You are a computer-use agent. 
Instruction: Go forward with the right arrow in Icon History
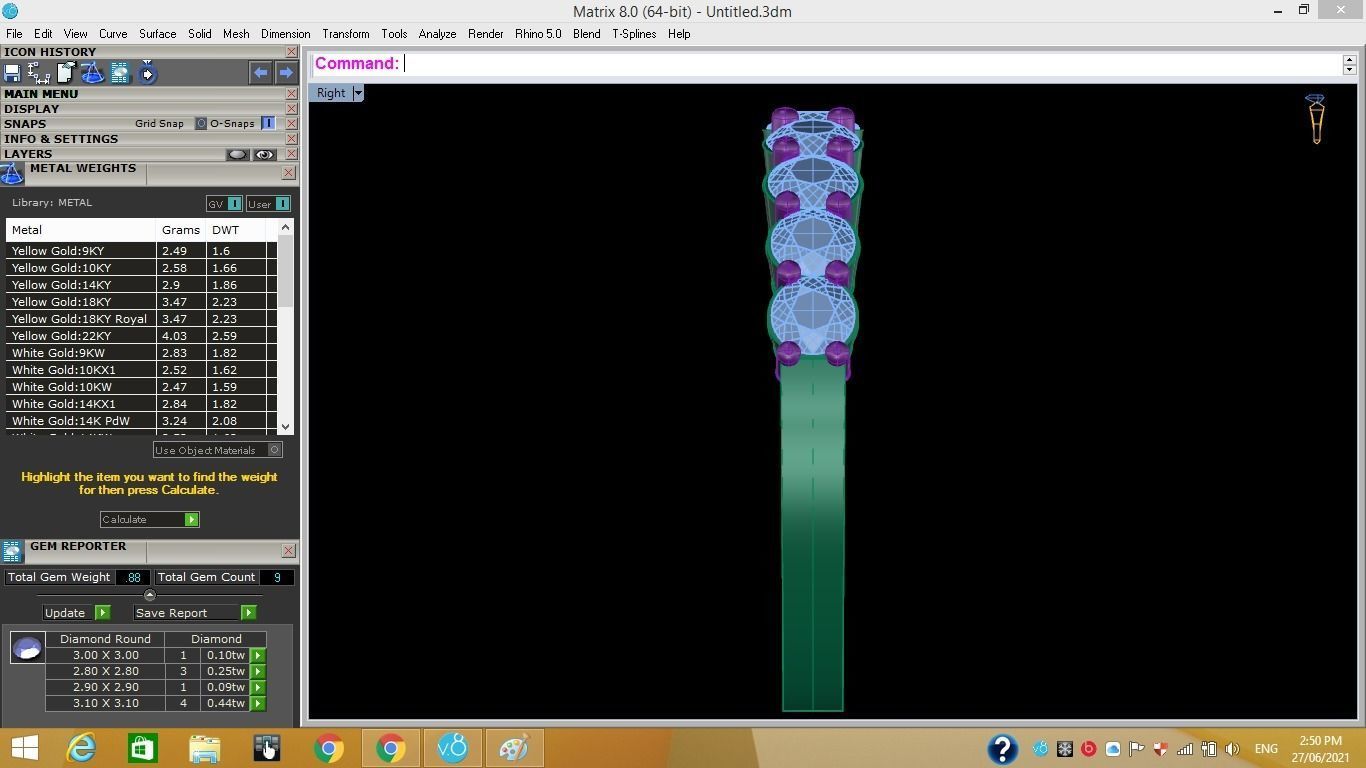coord(286,72)
